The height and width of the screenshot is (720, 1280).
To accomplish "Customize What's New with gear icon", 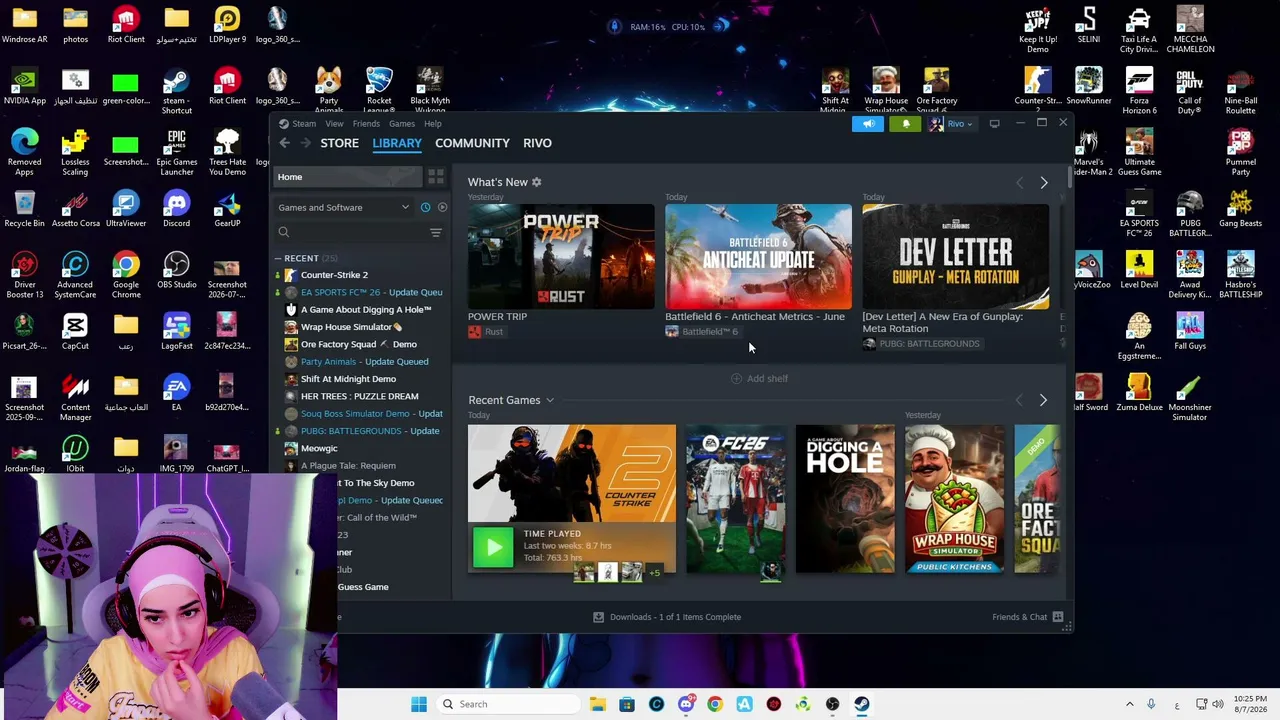I will [x=536, y=182].
